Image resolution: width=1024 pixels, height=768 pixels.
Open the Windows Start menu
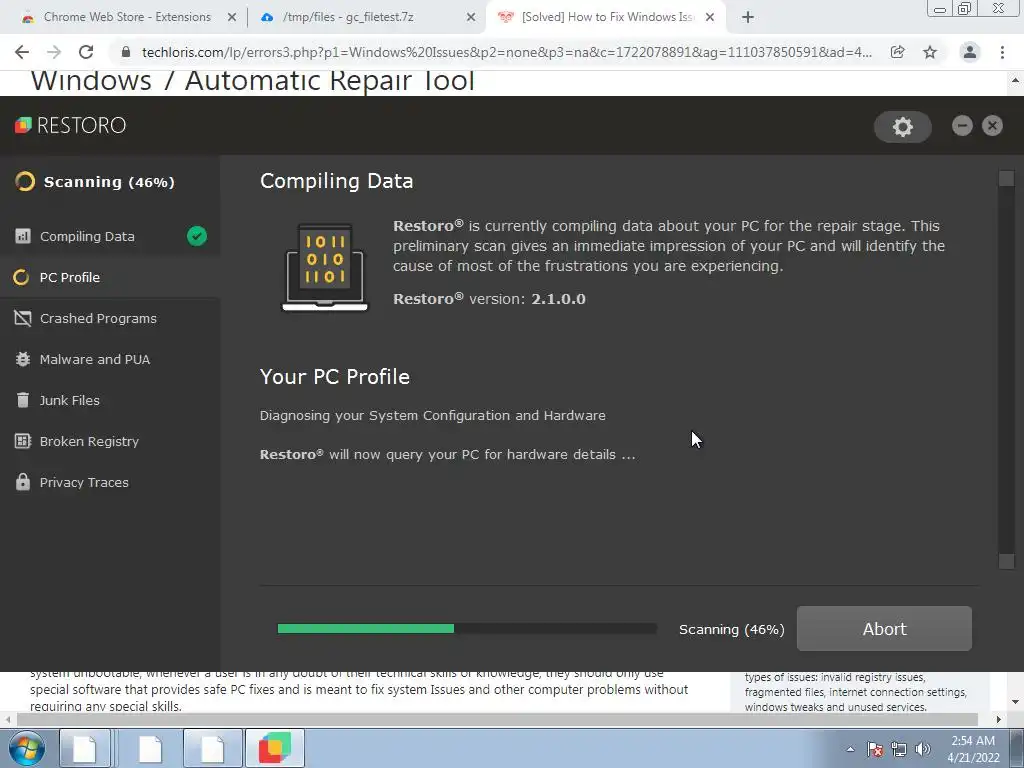click(x=27, y=748)
